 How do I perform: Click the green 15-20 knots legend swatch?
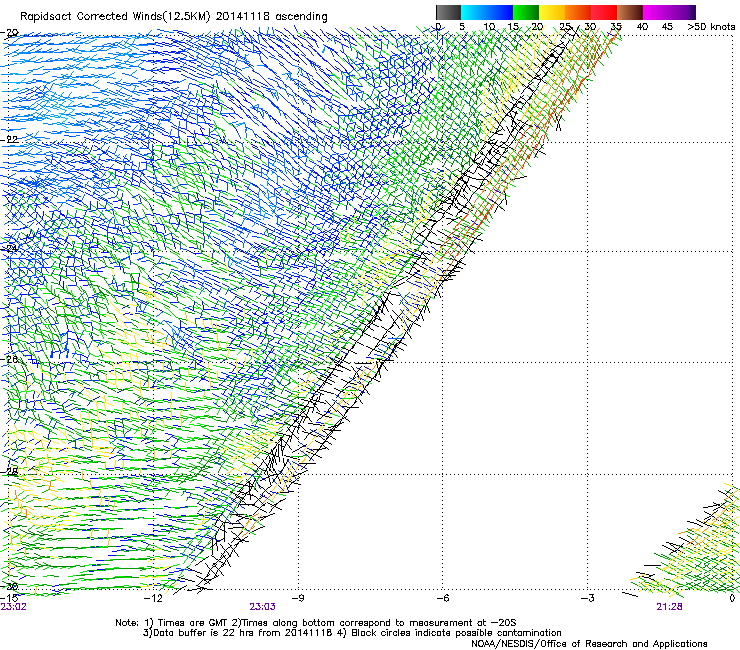pos(526,12)
